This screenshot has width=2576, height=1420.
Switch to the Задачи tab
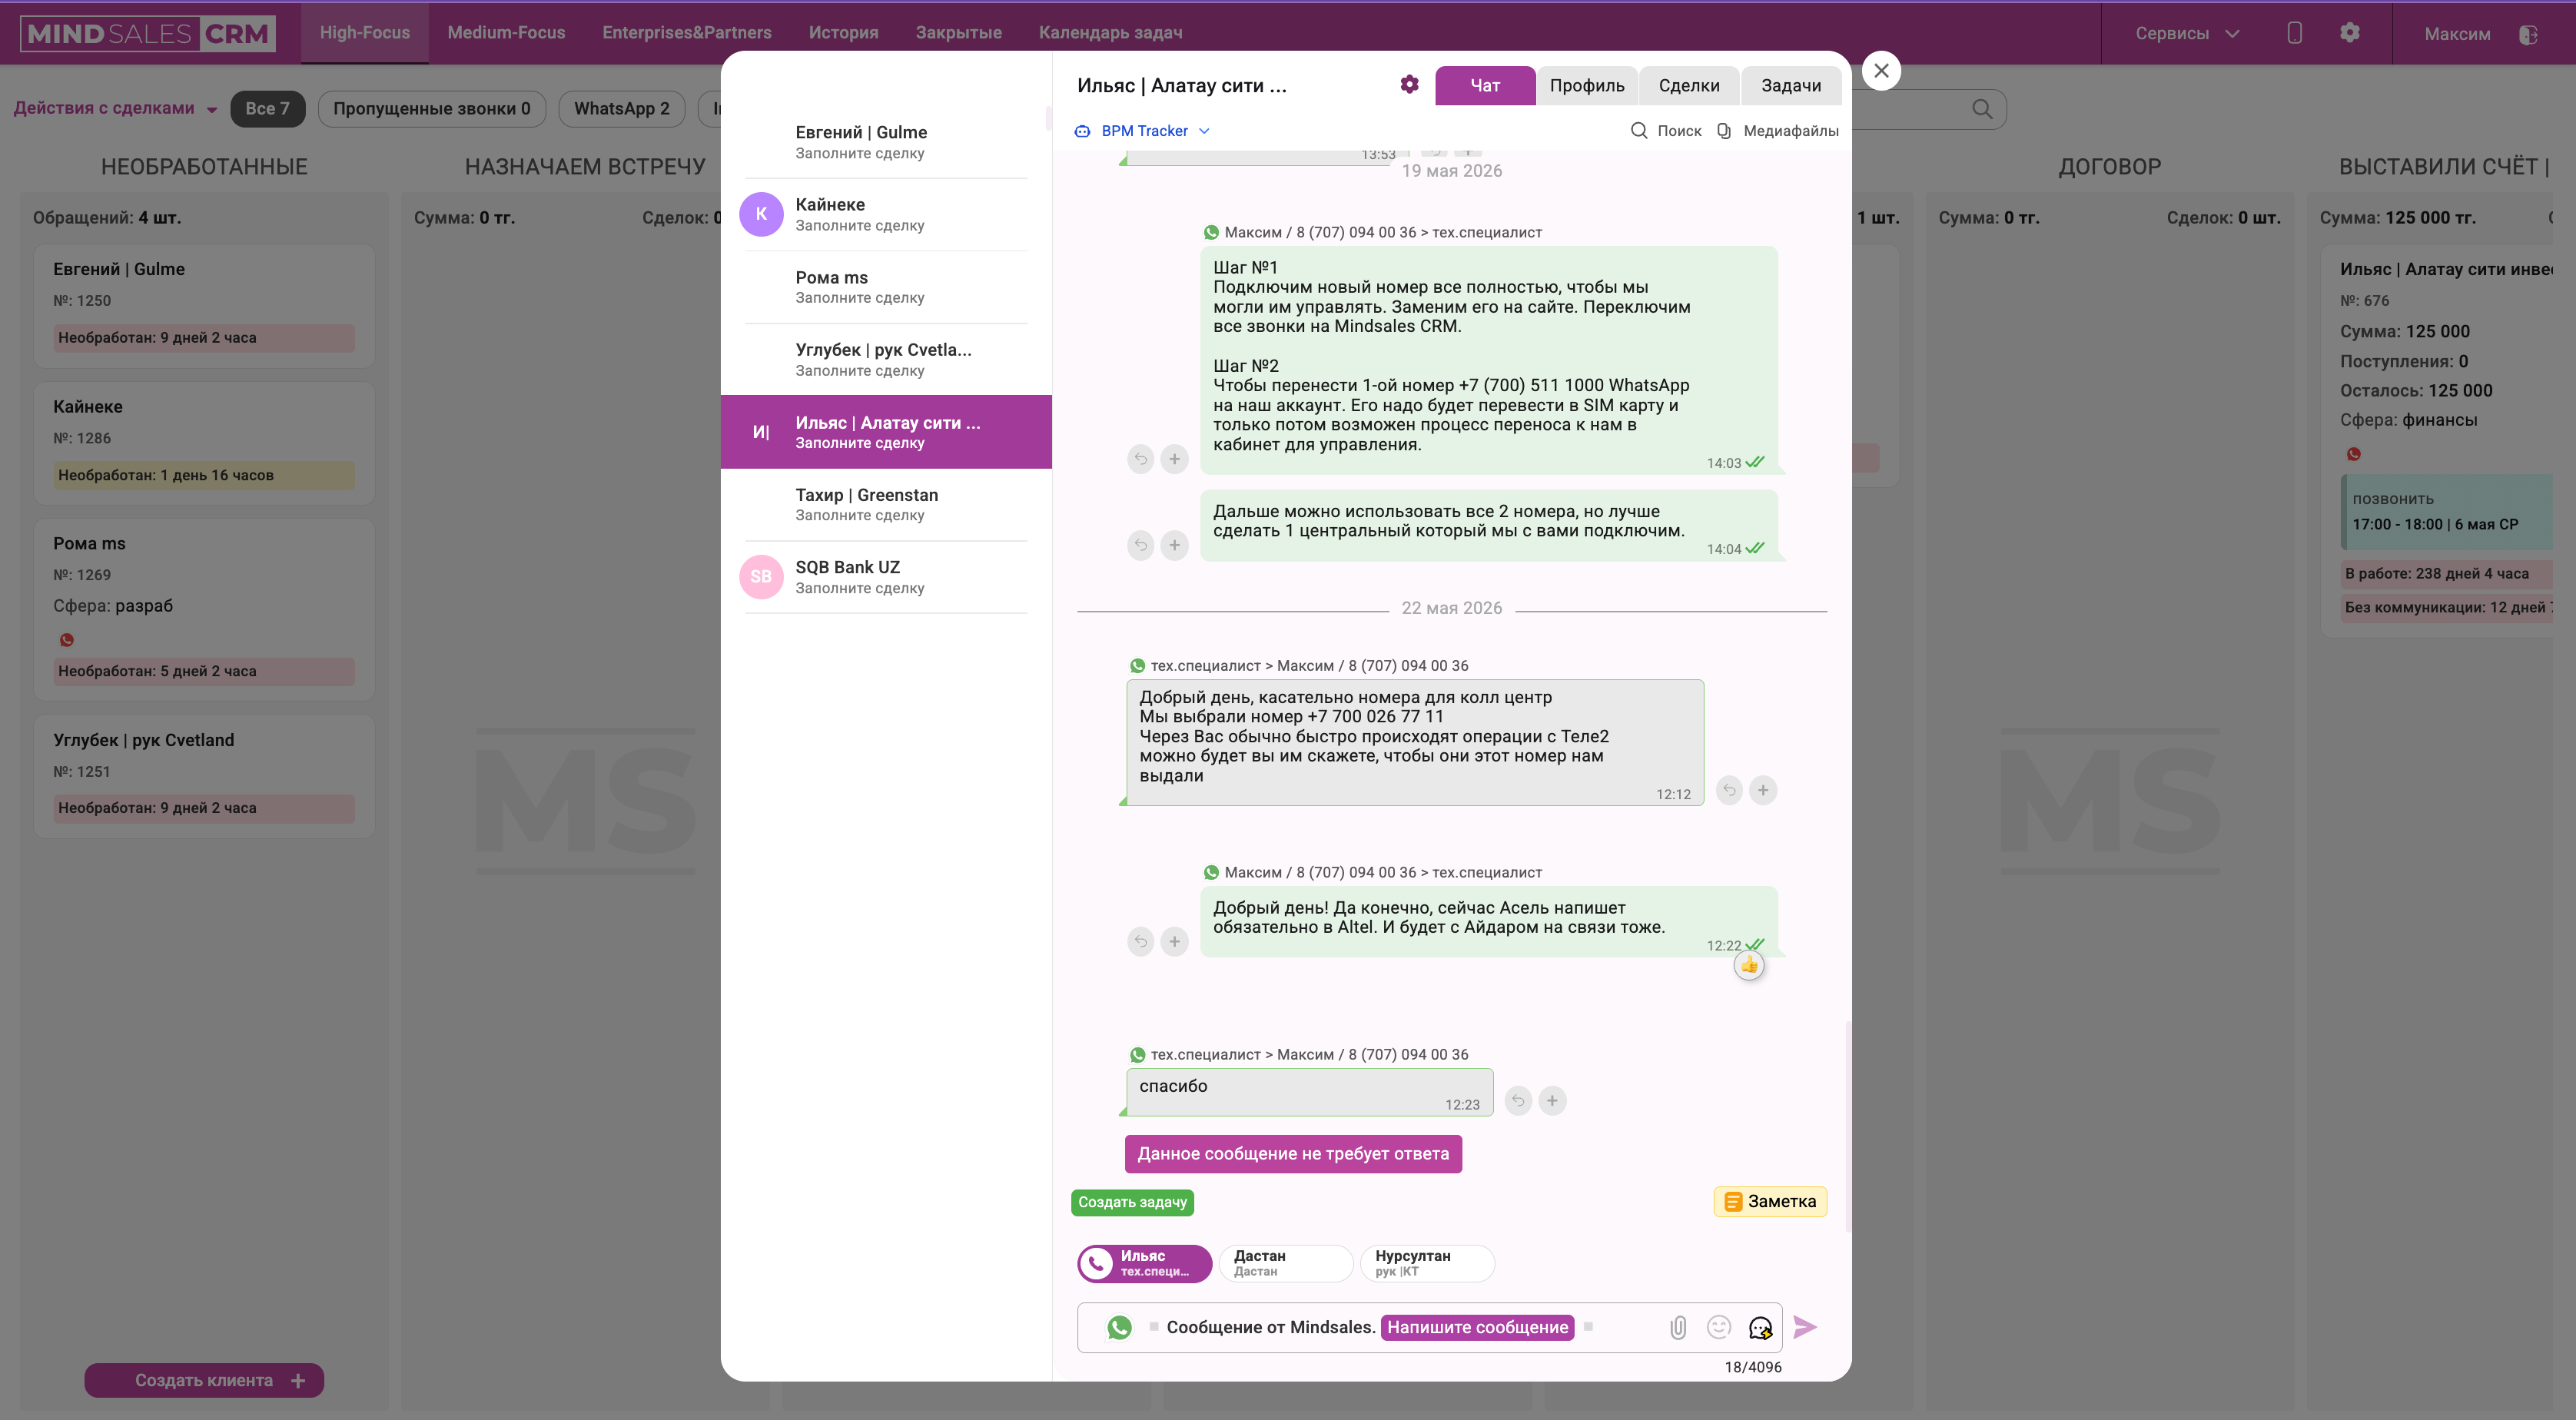point(1791,85)
